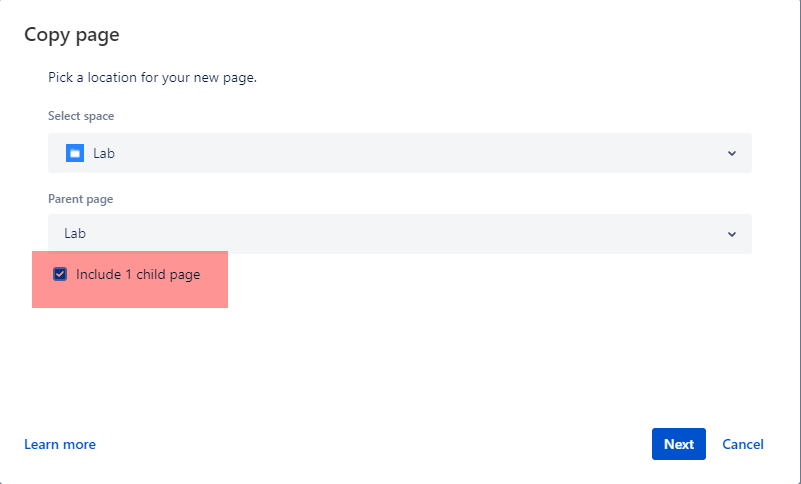Click the "Include 1 child page" label text

point(138,274)
